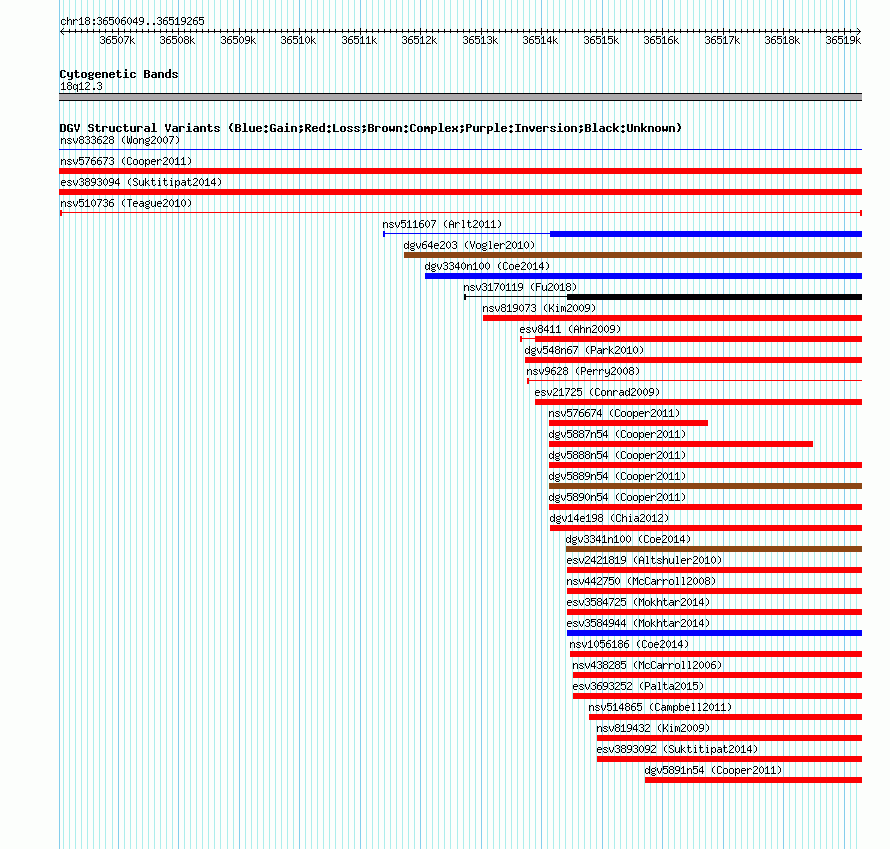This screenshot has height=849, width=890.
Task: Click the 36519k ruler label
Action: 843,40
